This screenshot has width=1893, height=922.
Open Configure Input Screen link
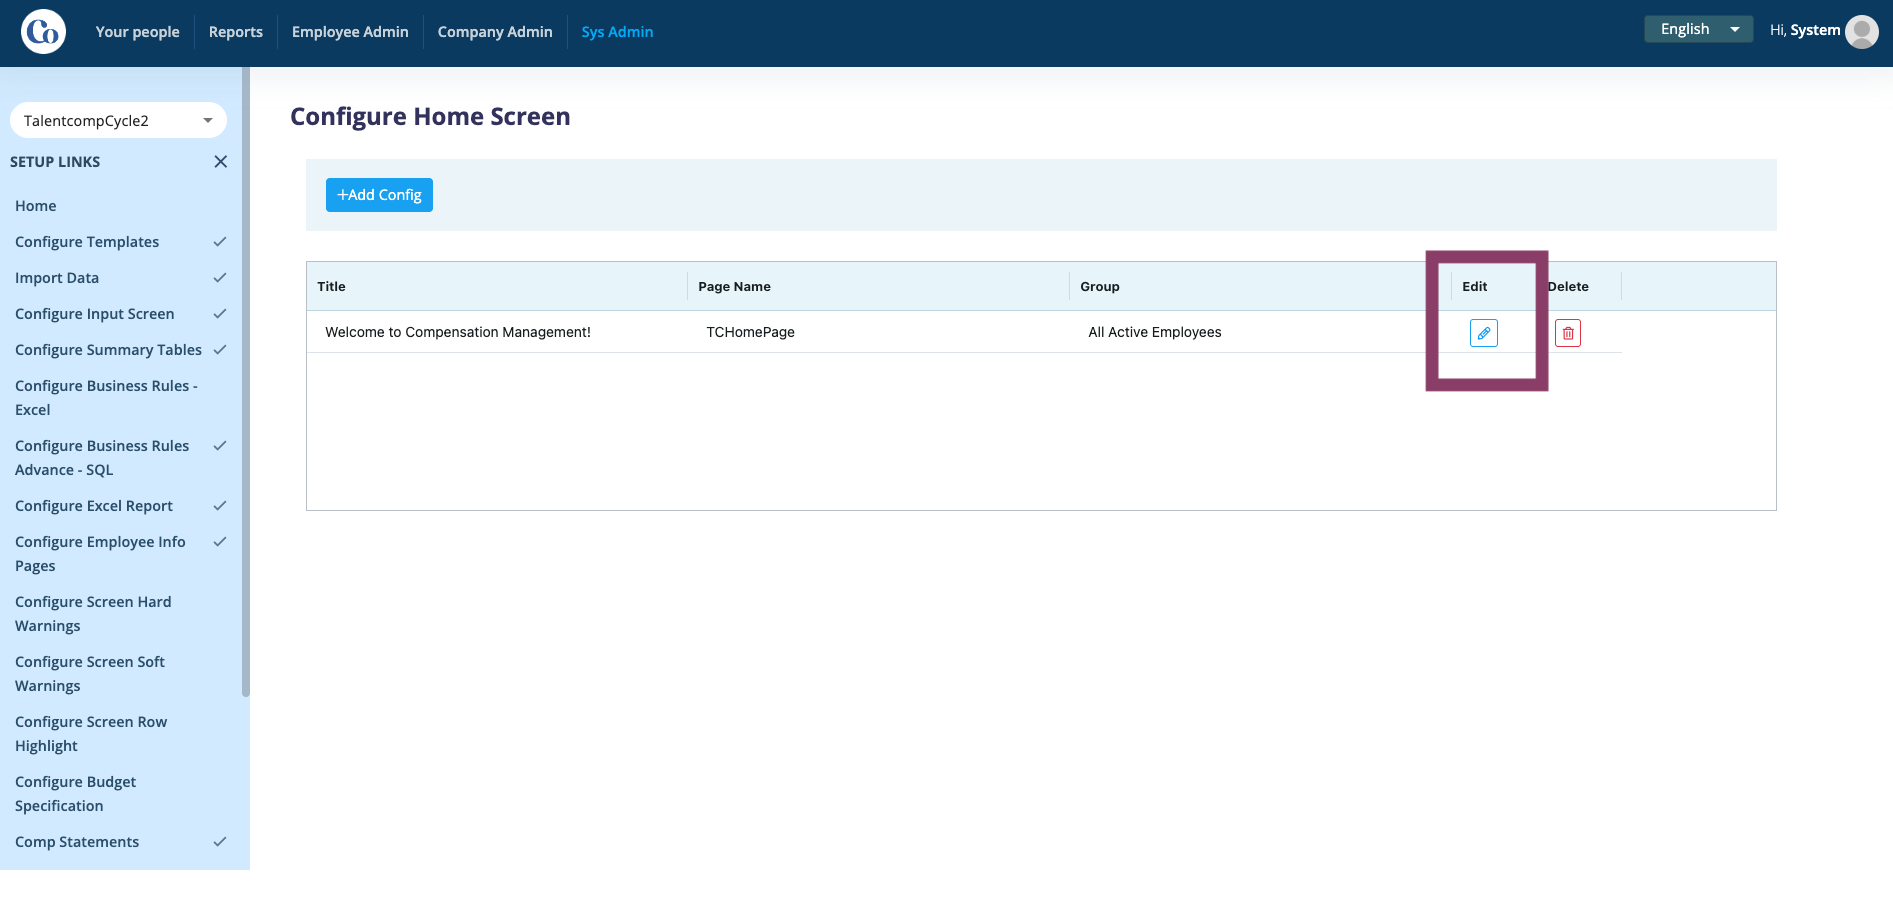[95, 314]
